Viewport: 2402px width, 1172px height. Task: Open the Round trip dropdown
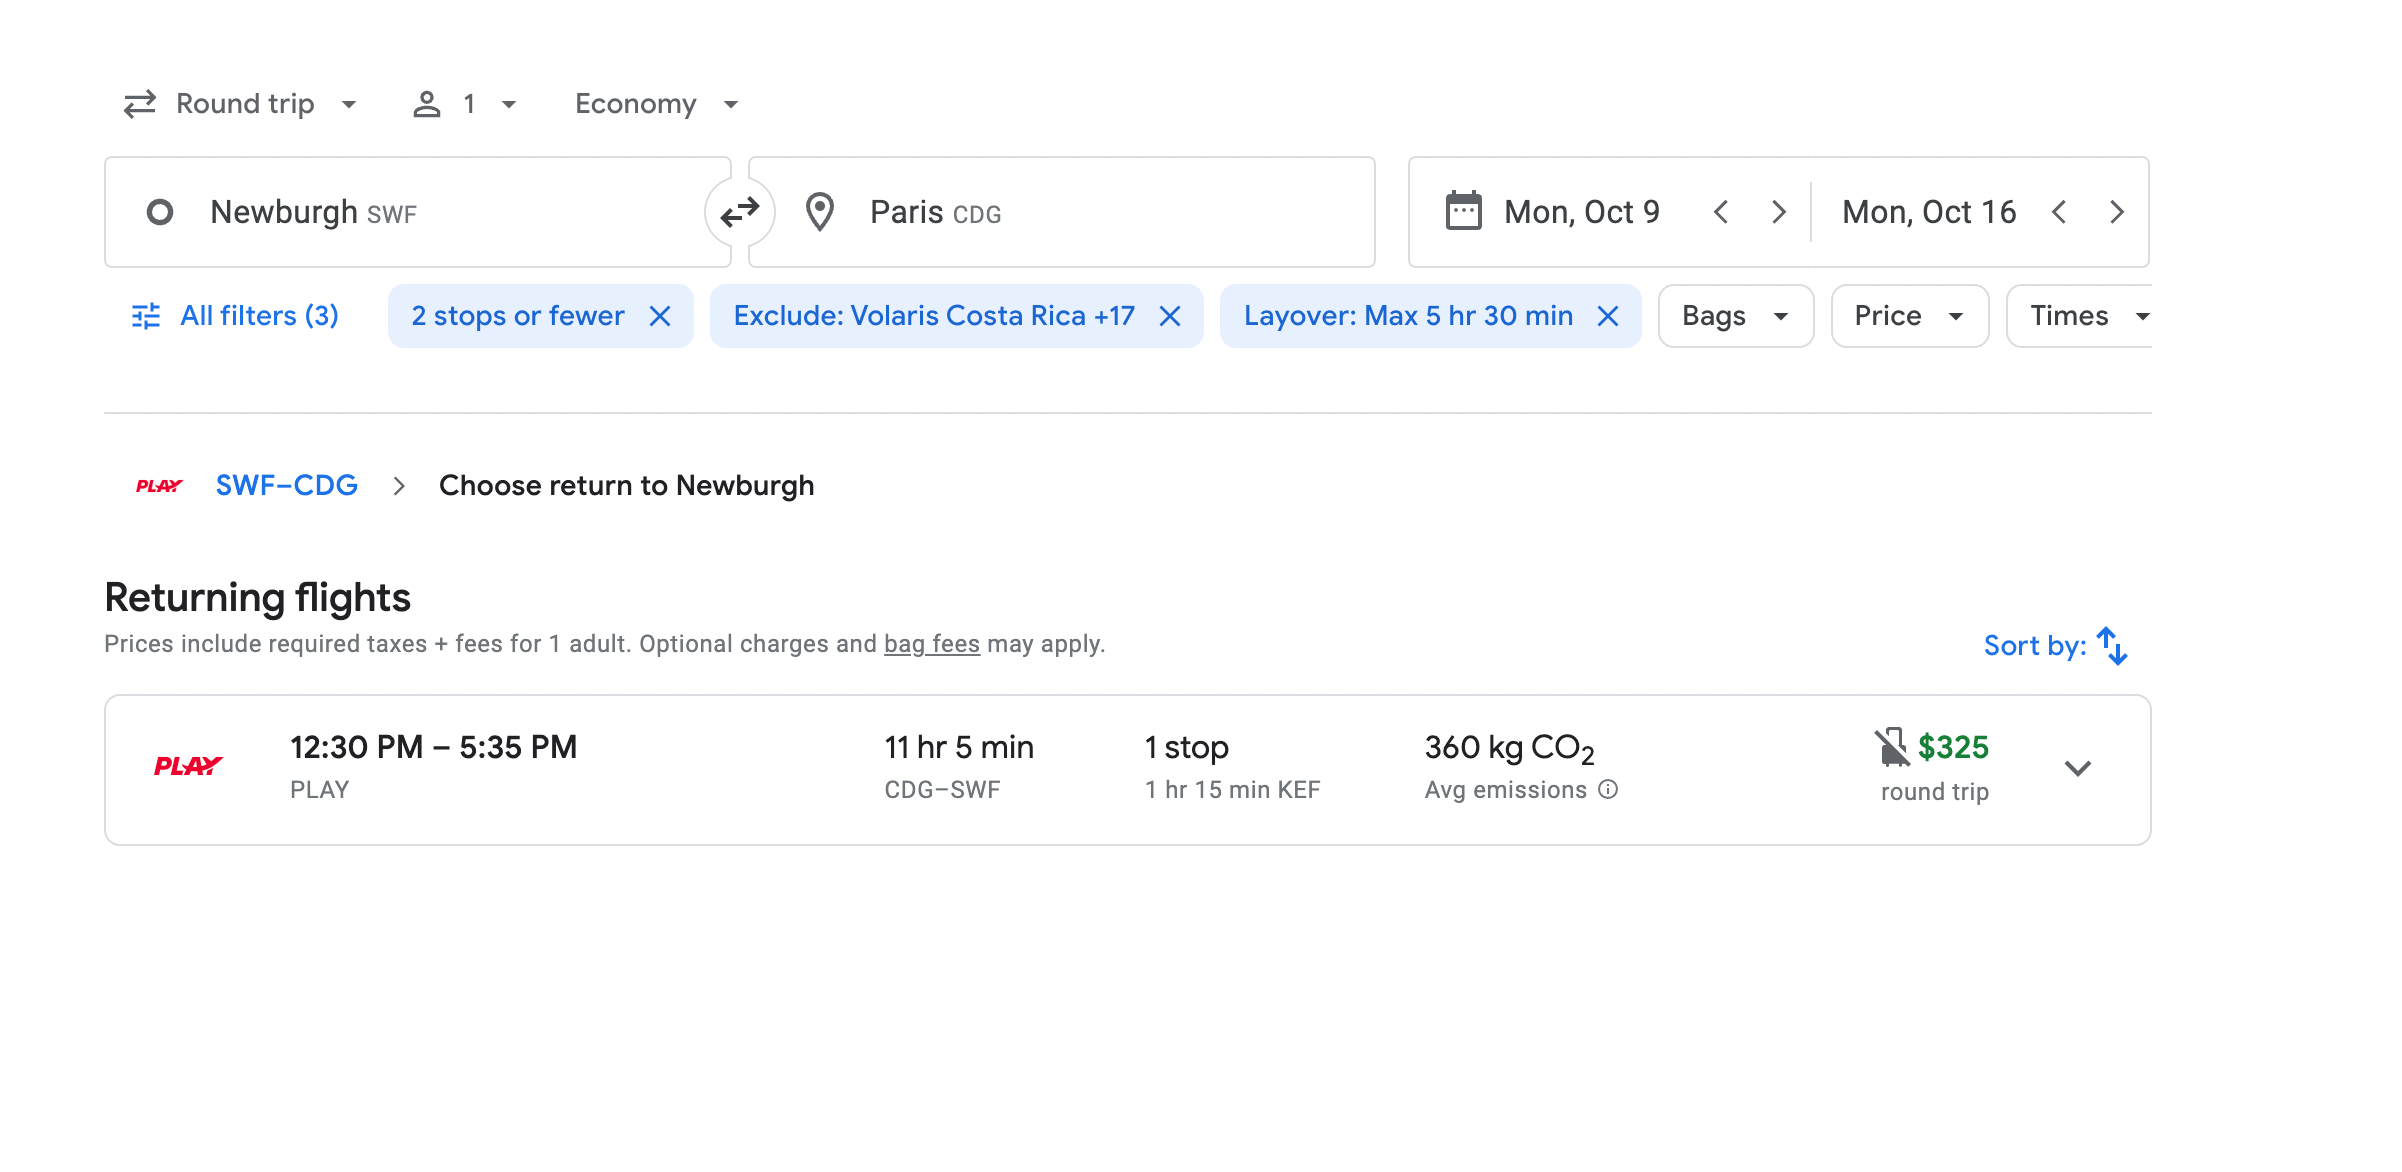240,104
